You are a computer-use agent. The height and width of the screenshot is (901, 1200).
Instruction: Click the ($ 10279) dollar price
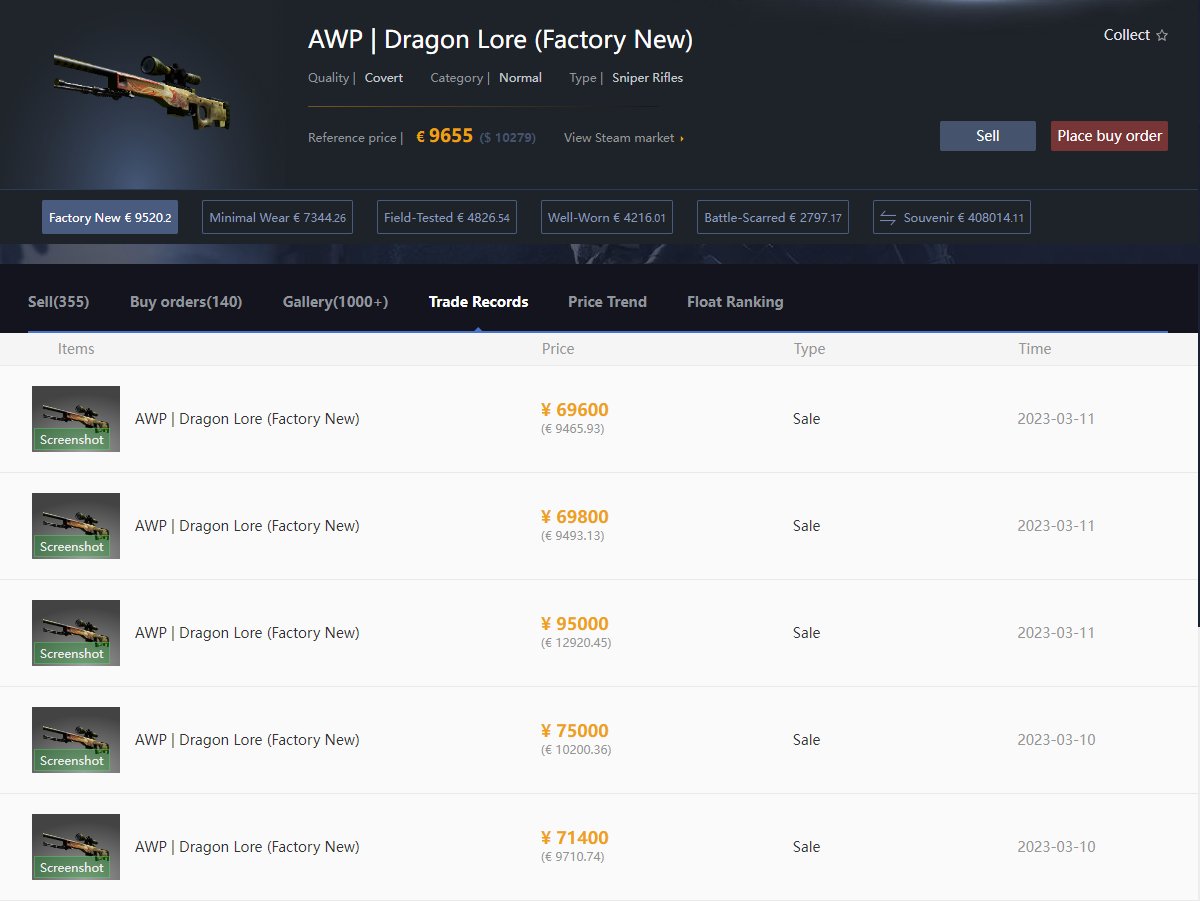coord(507,138)
